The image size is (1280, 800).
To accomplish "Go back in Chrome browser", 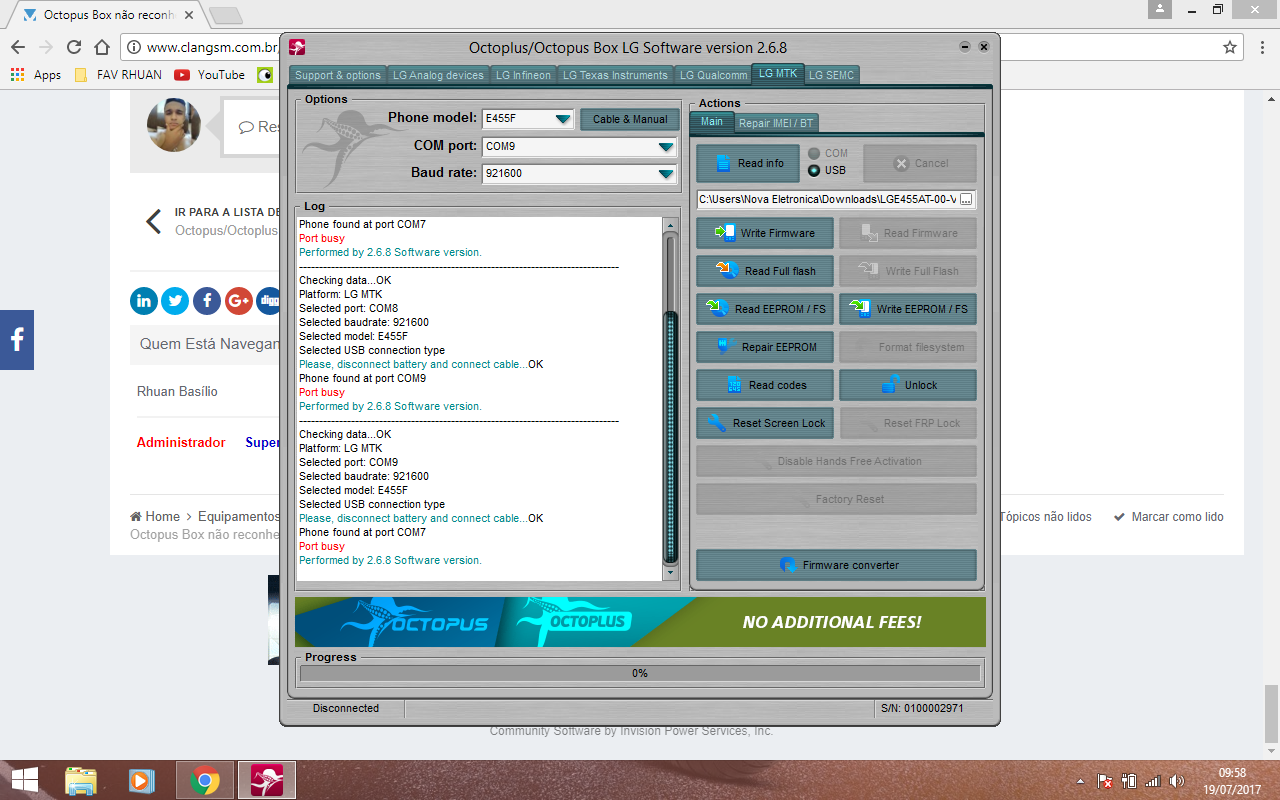I will (x=18, y=47).
